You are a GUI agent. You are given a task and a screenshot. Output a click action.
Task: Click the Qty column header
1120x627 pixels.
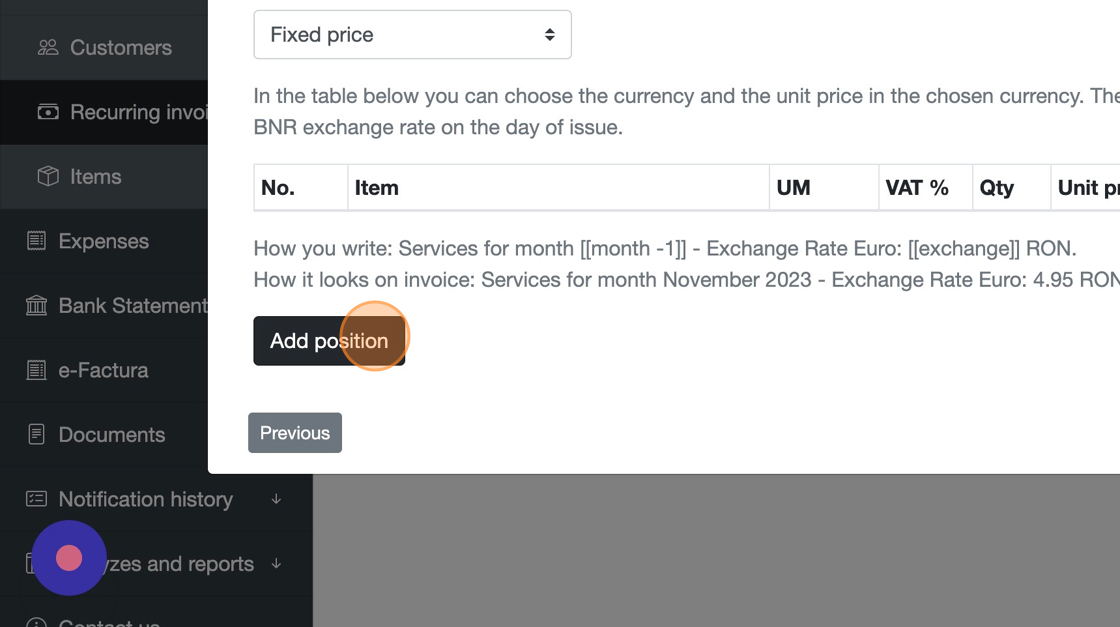(997, 188)
